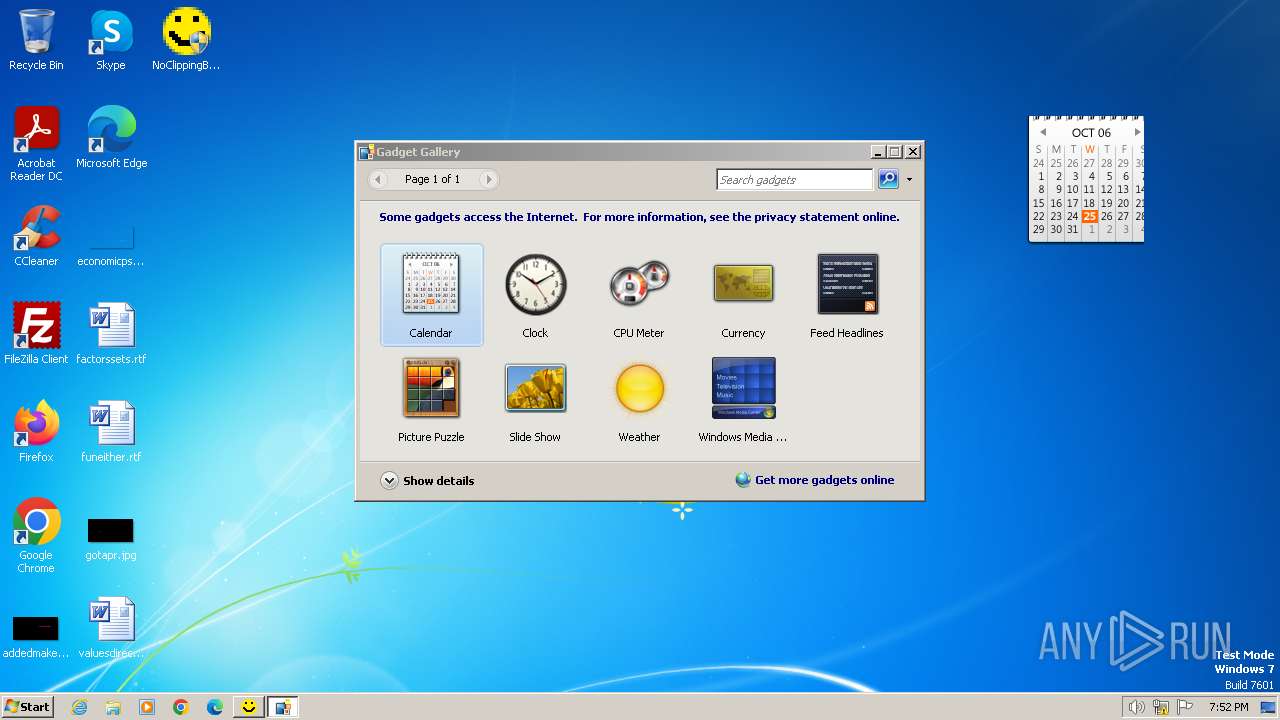Image resolution: width=1280 pixels, height=720 pixels.
Task: Switch to Gadget Gallery taskbar button
Action: coord(283,707)
